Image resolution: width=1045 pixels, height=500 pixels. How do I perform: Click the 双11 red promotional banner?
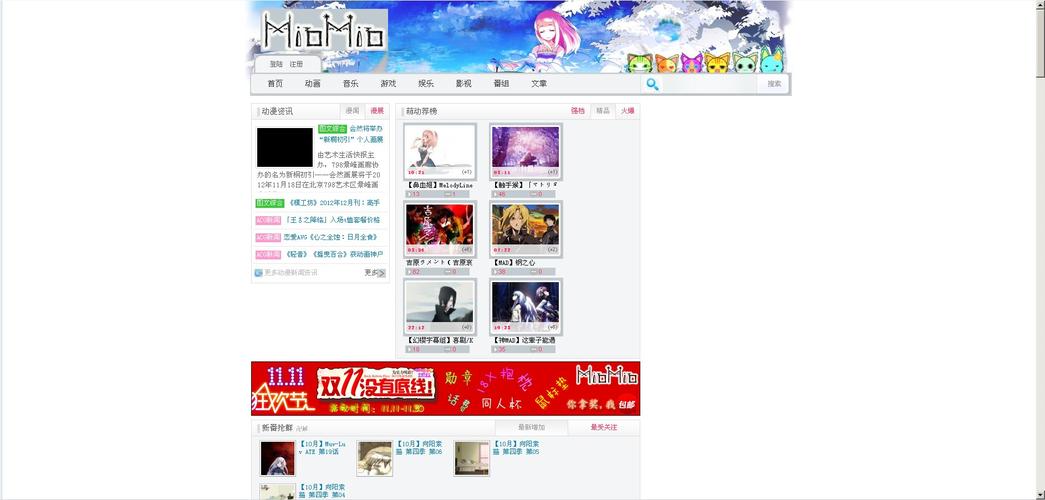click(x=445, y=389)
